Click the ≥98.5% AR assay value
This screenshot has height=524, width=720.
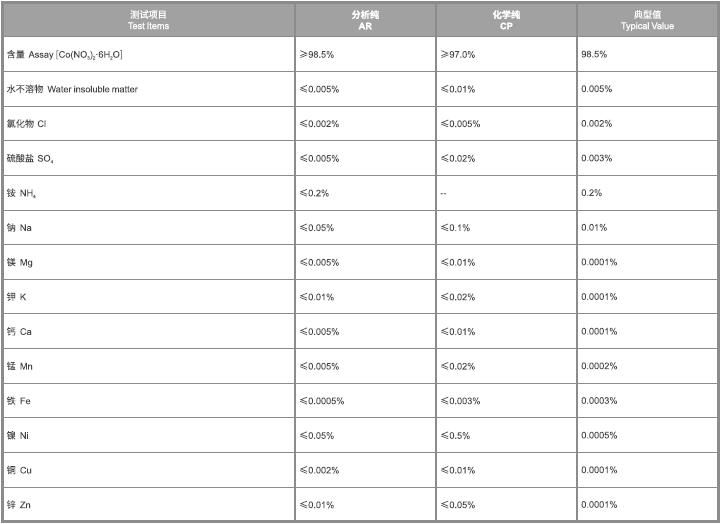pos(319,54)
